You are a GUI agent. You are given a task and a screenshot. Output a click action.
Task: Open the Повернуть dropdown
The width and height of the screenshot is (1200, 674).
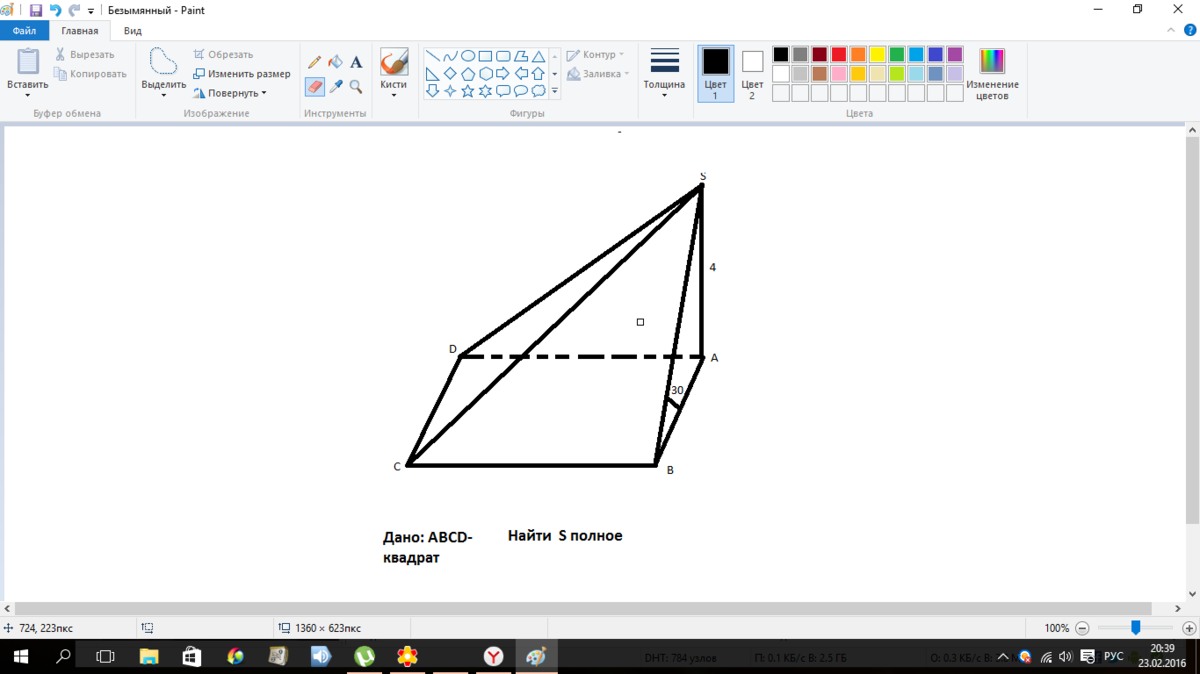tap(230, 93)
